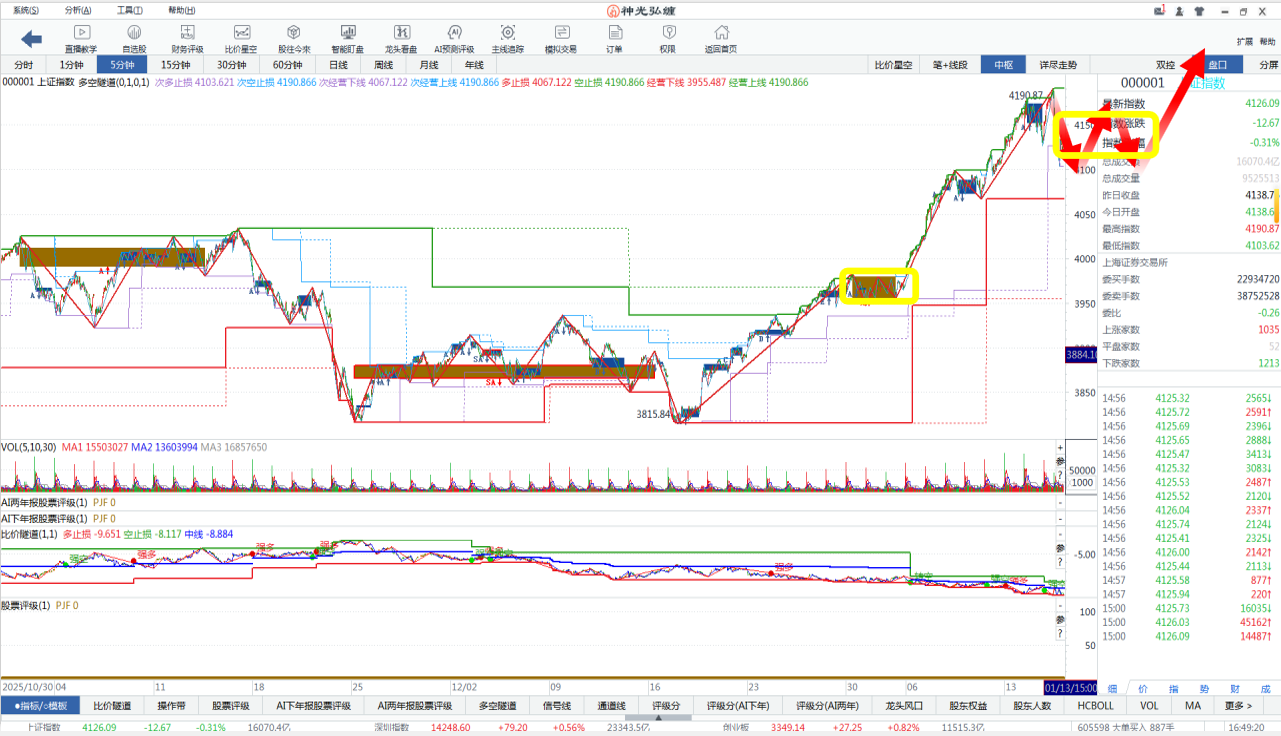Switch to the 15分钟 period tab
This screenshot has width=1281, height=736.
(176, 65)
